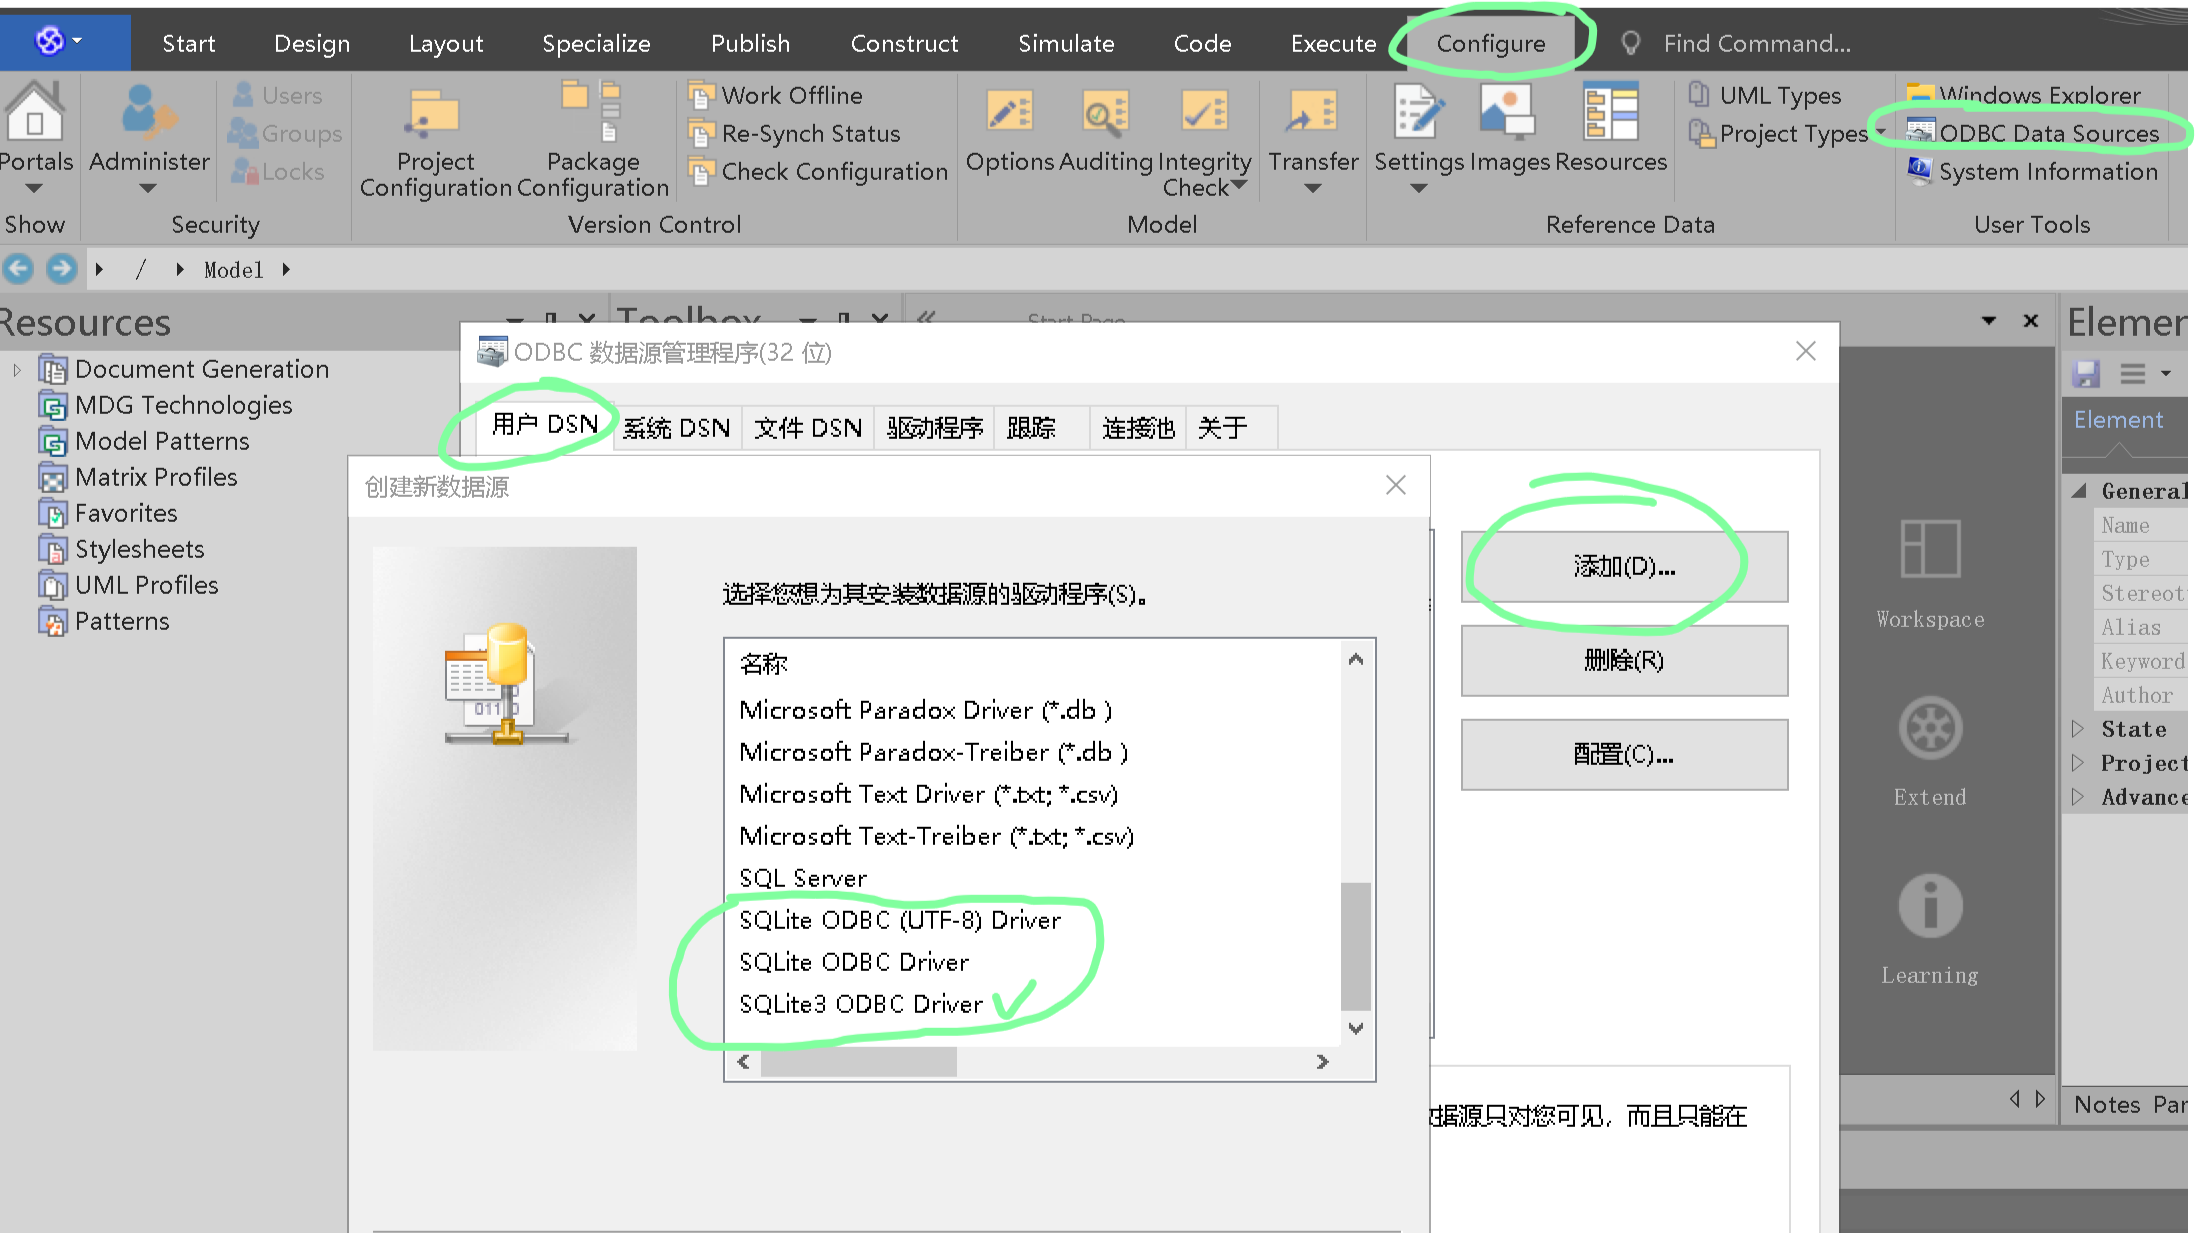Click the 配置(C)... button
The width and height of the screenshot is (2195, 1233).
[x=1624, y=754]
